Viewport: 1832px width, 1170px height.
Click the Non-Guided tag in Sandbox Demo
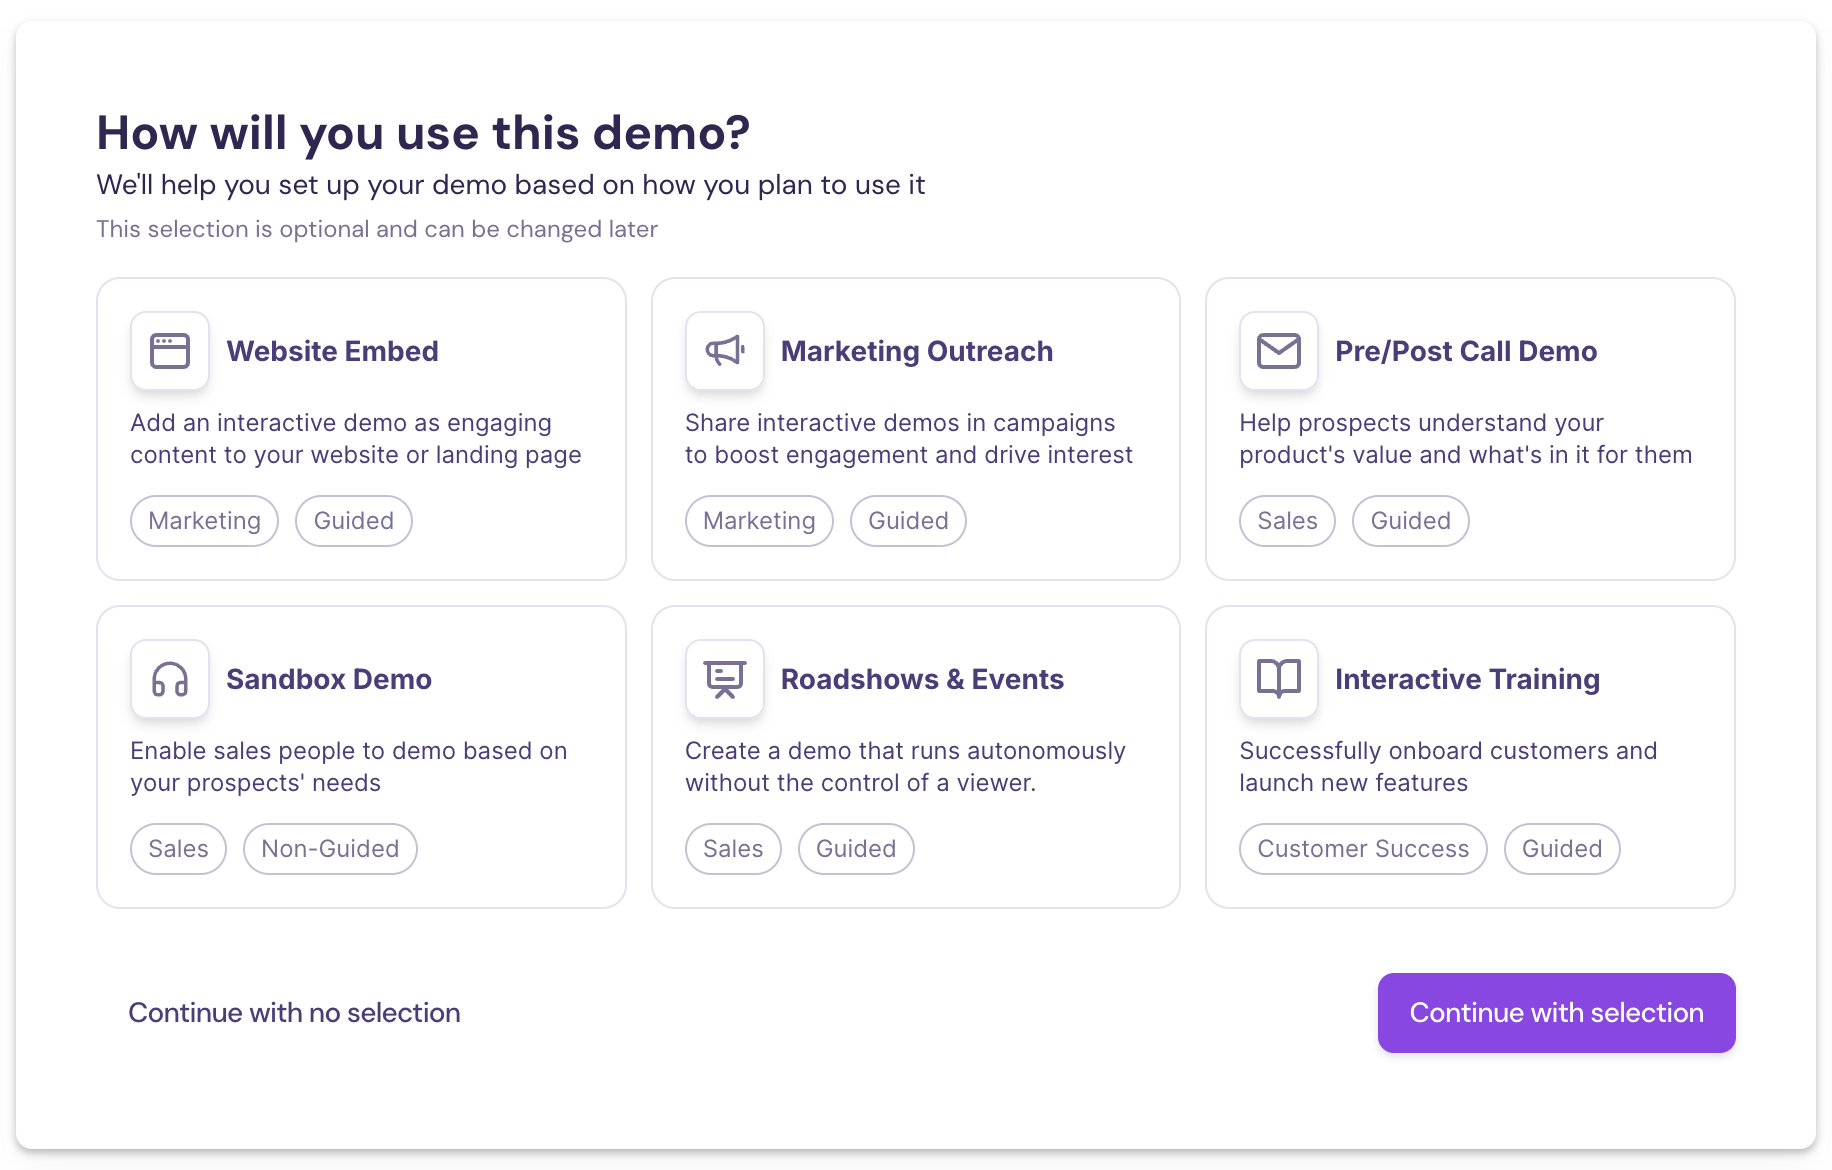(330, 849)
